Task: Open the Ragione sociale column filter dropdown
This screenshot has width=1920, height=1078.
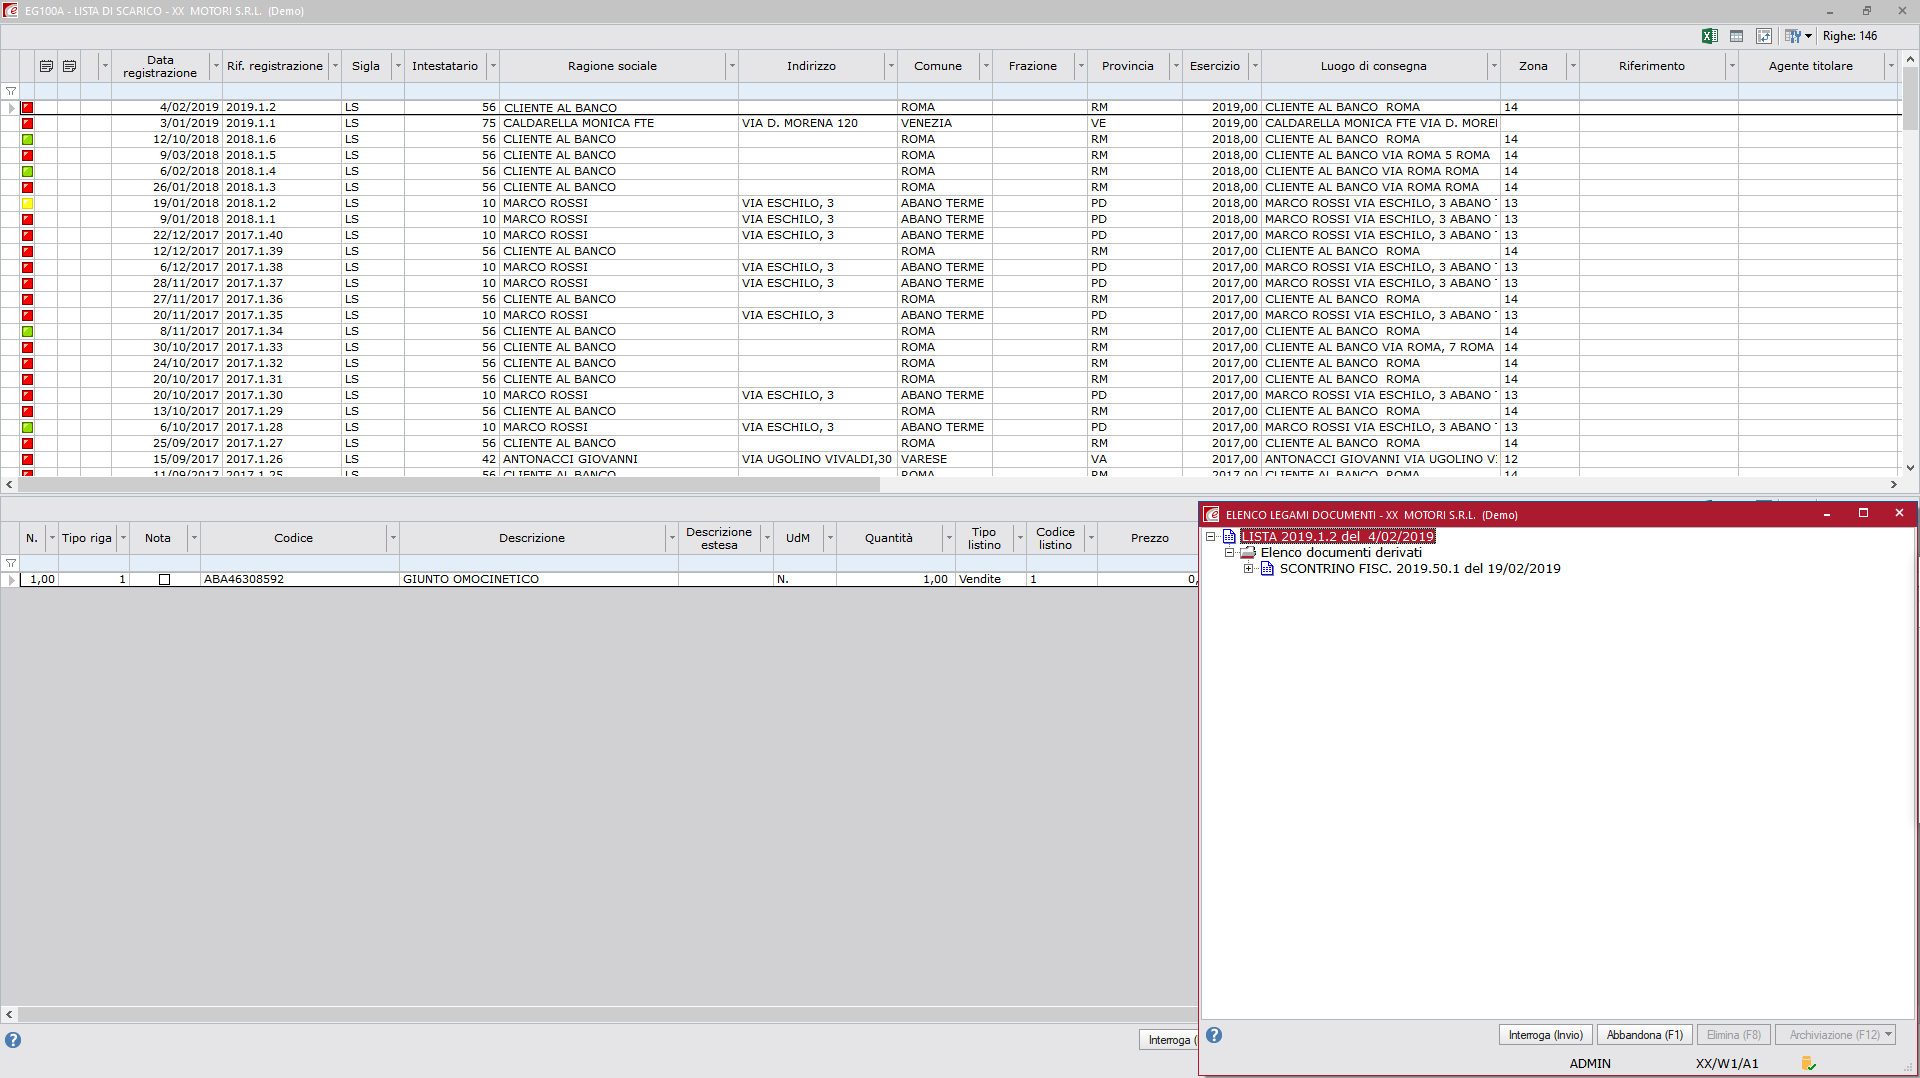Action: [732, 66]
